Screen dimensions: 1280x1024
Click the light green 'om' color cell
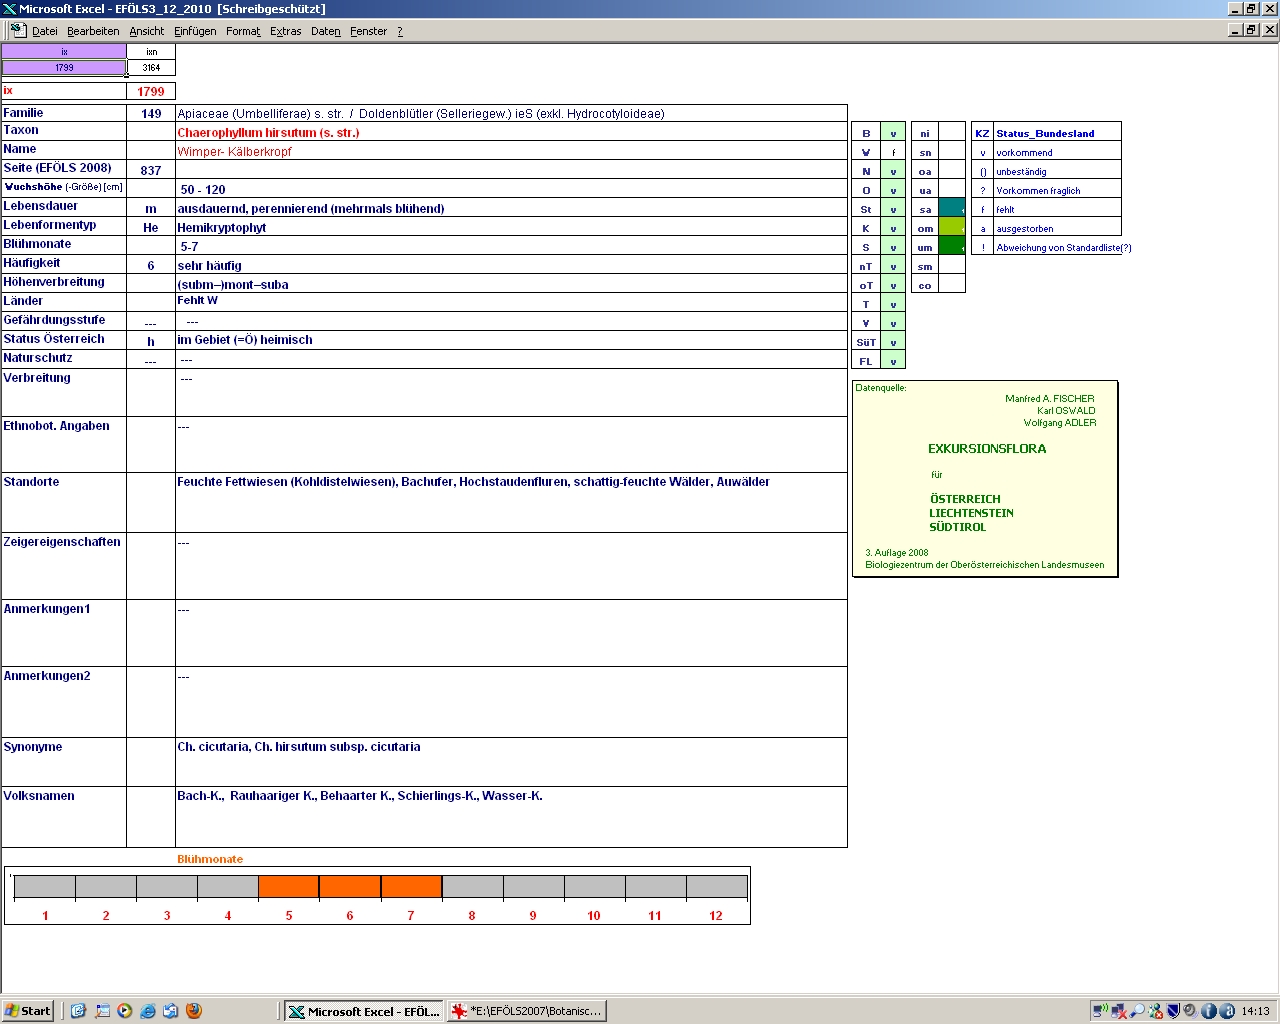(x=952, y=228)
